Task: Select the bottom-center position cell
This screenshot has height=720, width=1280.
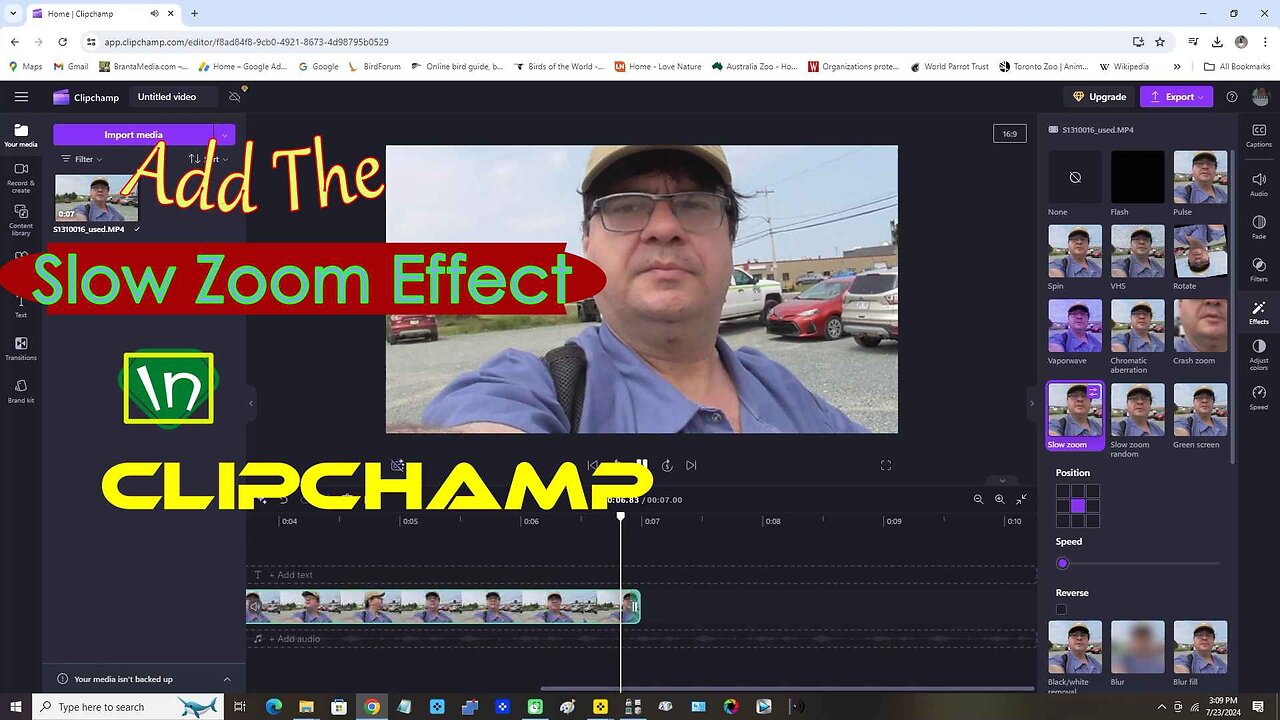Action: [x=1077, y=521]
